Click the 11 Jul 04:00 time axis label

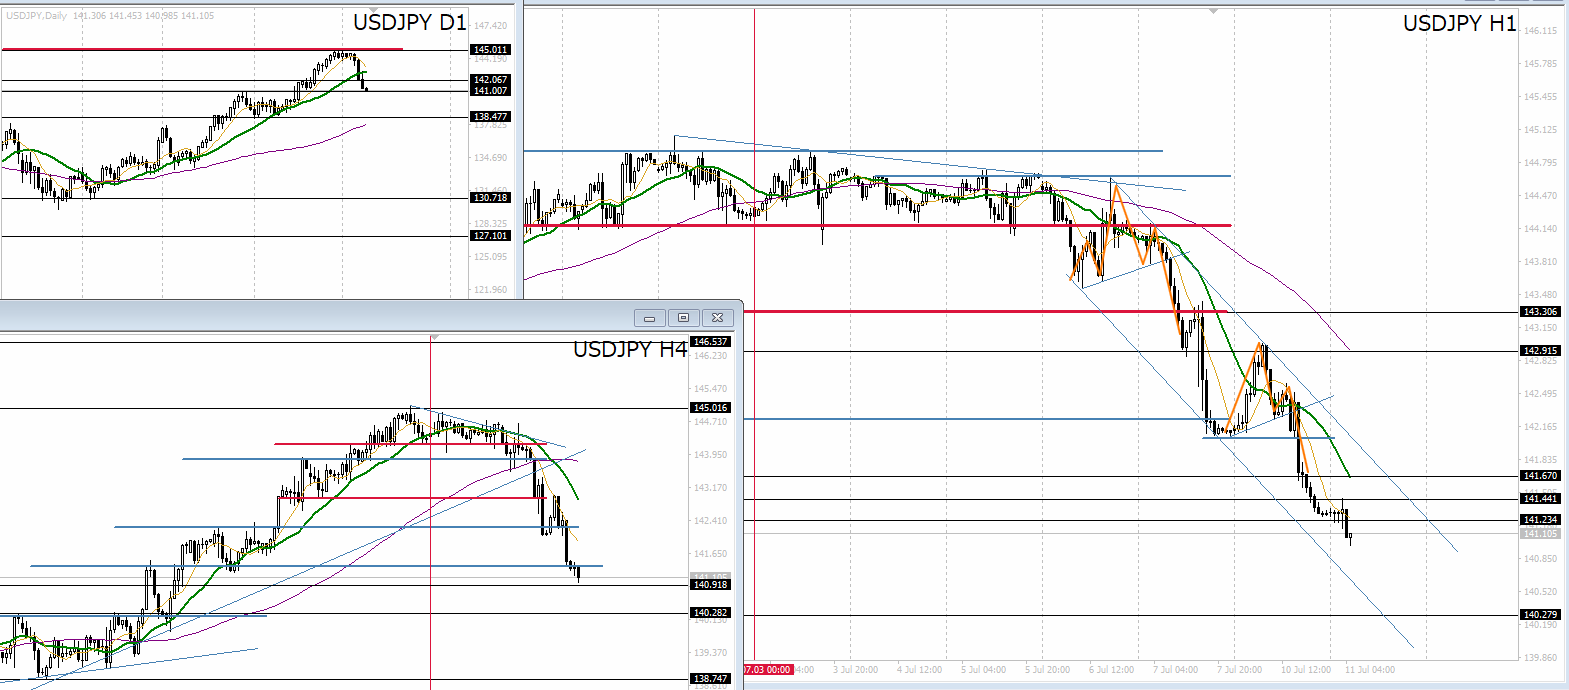click(1370, 669)
